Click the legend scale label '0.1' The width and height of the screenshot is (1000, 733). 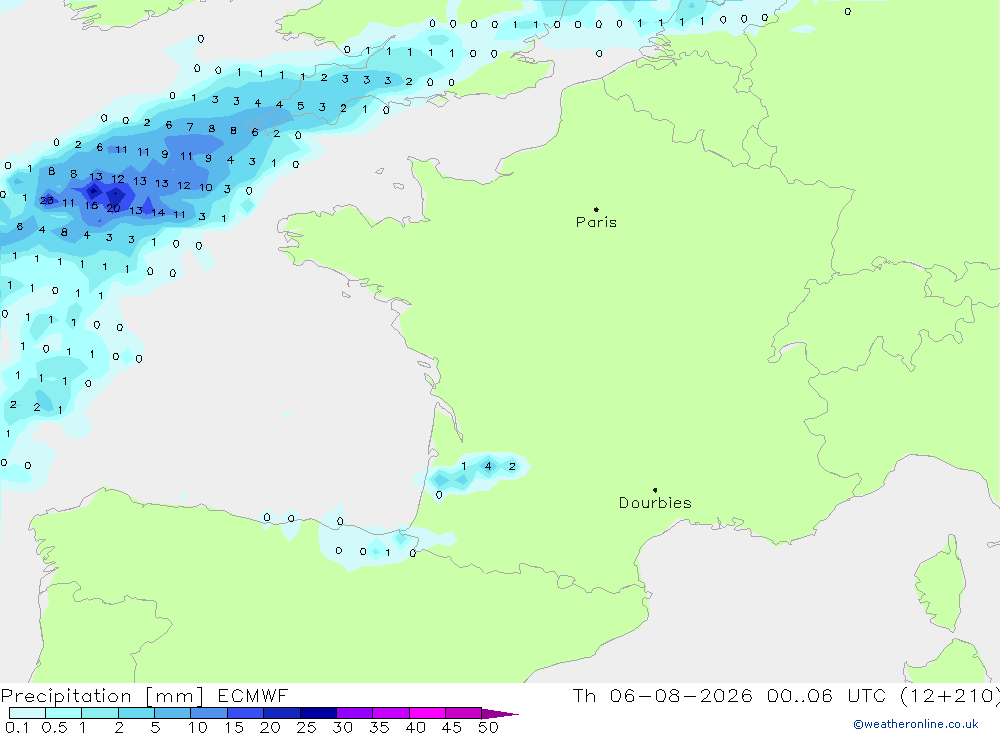17,727
